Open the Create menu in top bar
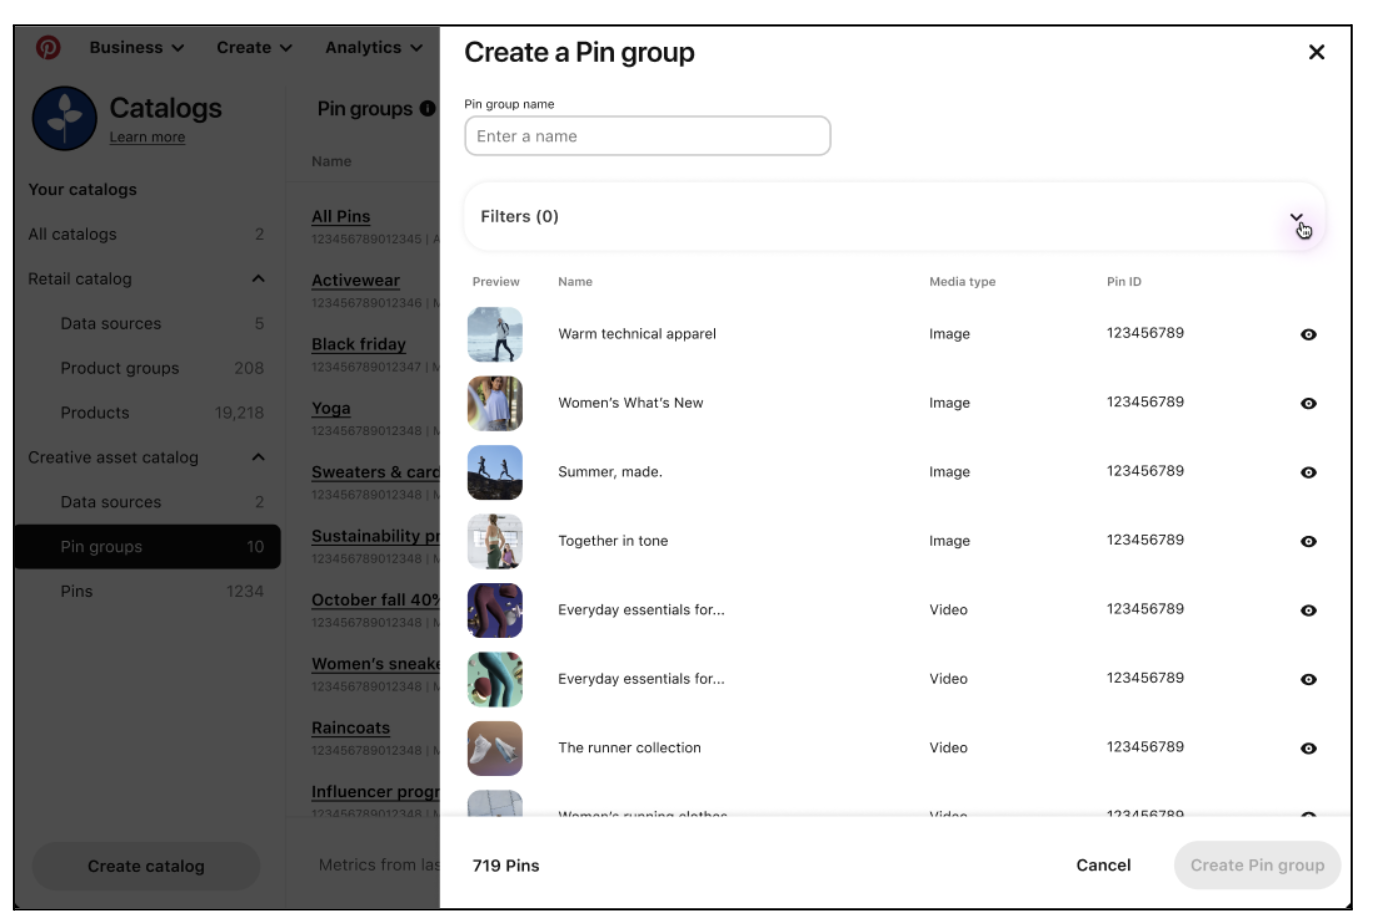The image size is (1374, 922). tap(254, 47)
